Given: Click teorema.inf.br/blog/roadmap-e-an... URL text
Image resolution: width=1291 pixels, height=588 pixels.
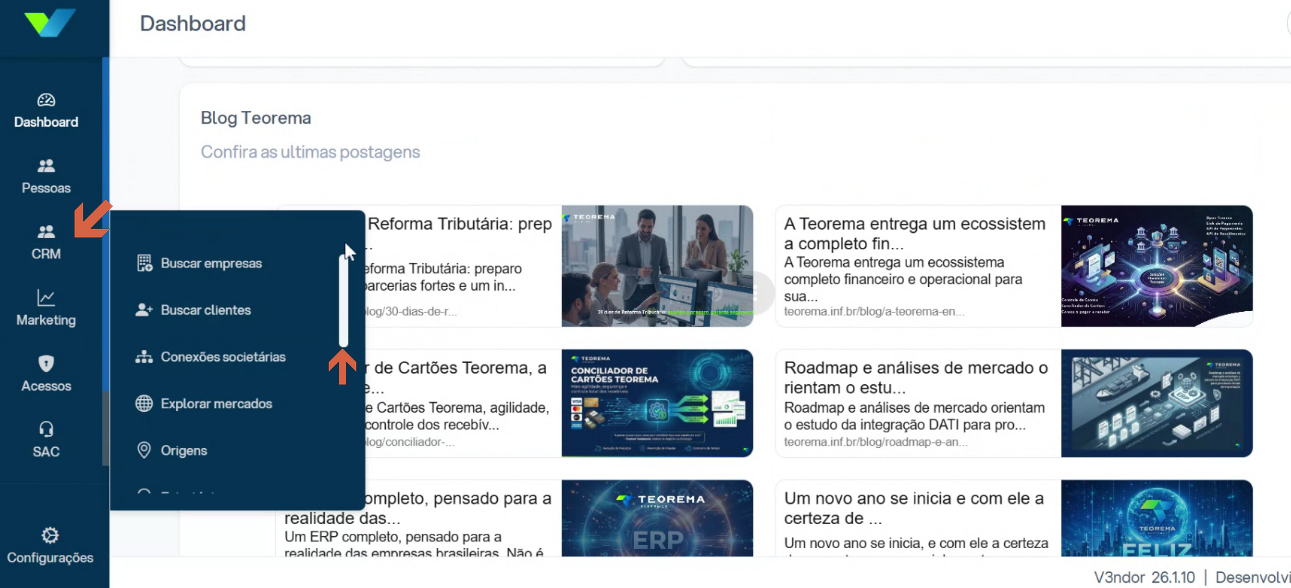Looking at the screenshot, I should (874, 441).
